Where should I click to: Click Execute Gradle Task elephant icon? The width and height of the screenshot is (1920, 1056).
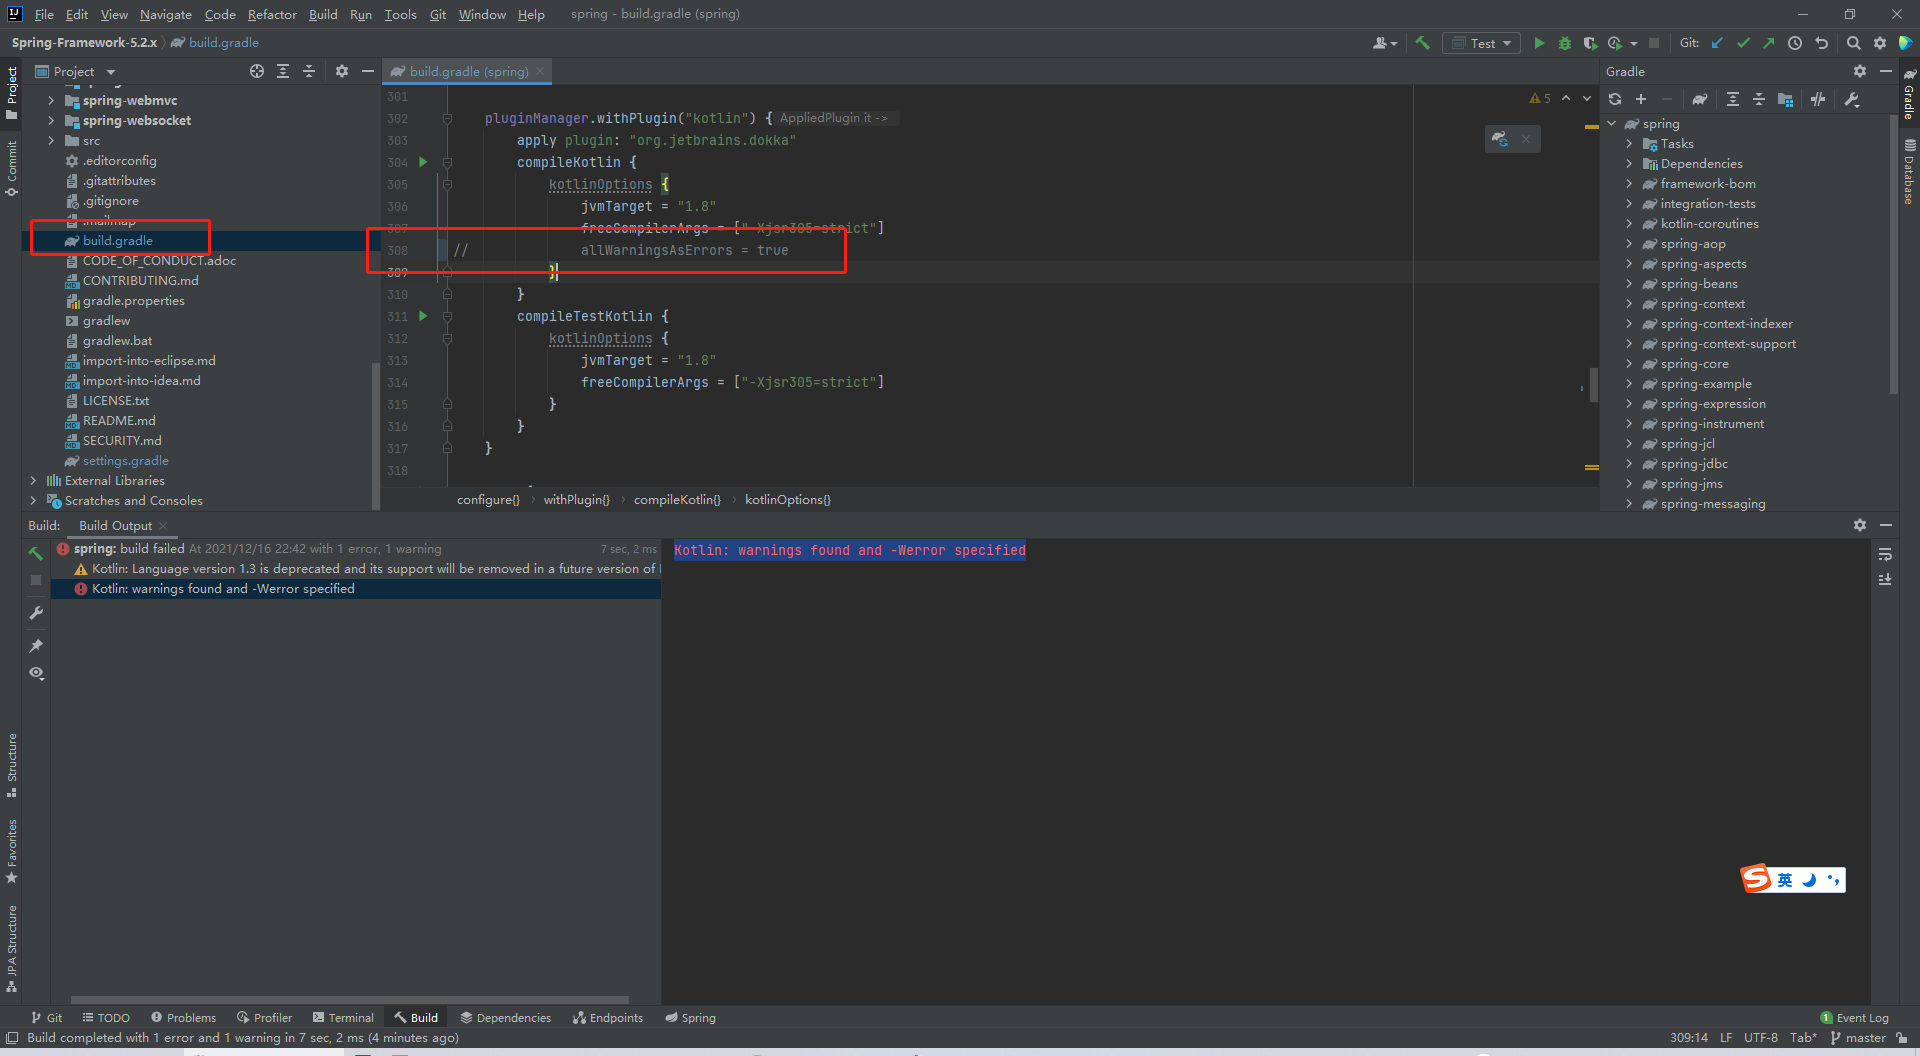click(1699, 99)
